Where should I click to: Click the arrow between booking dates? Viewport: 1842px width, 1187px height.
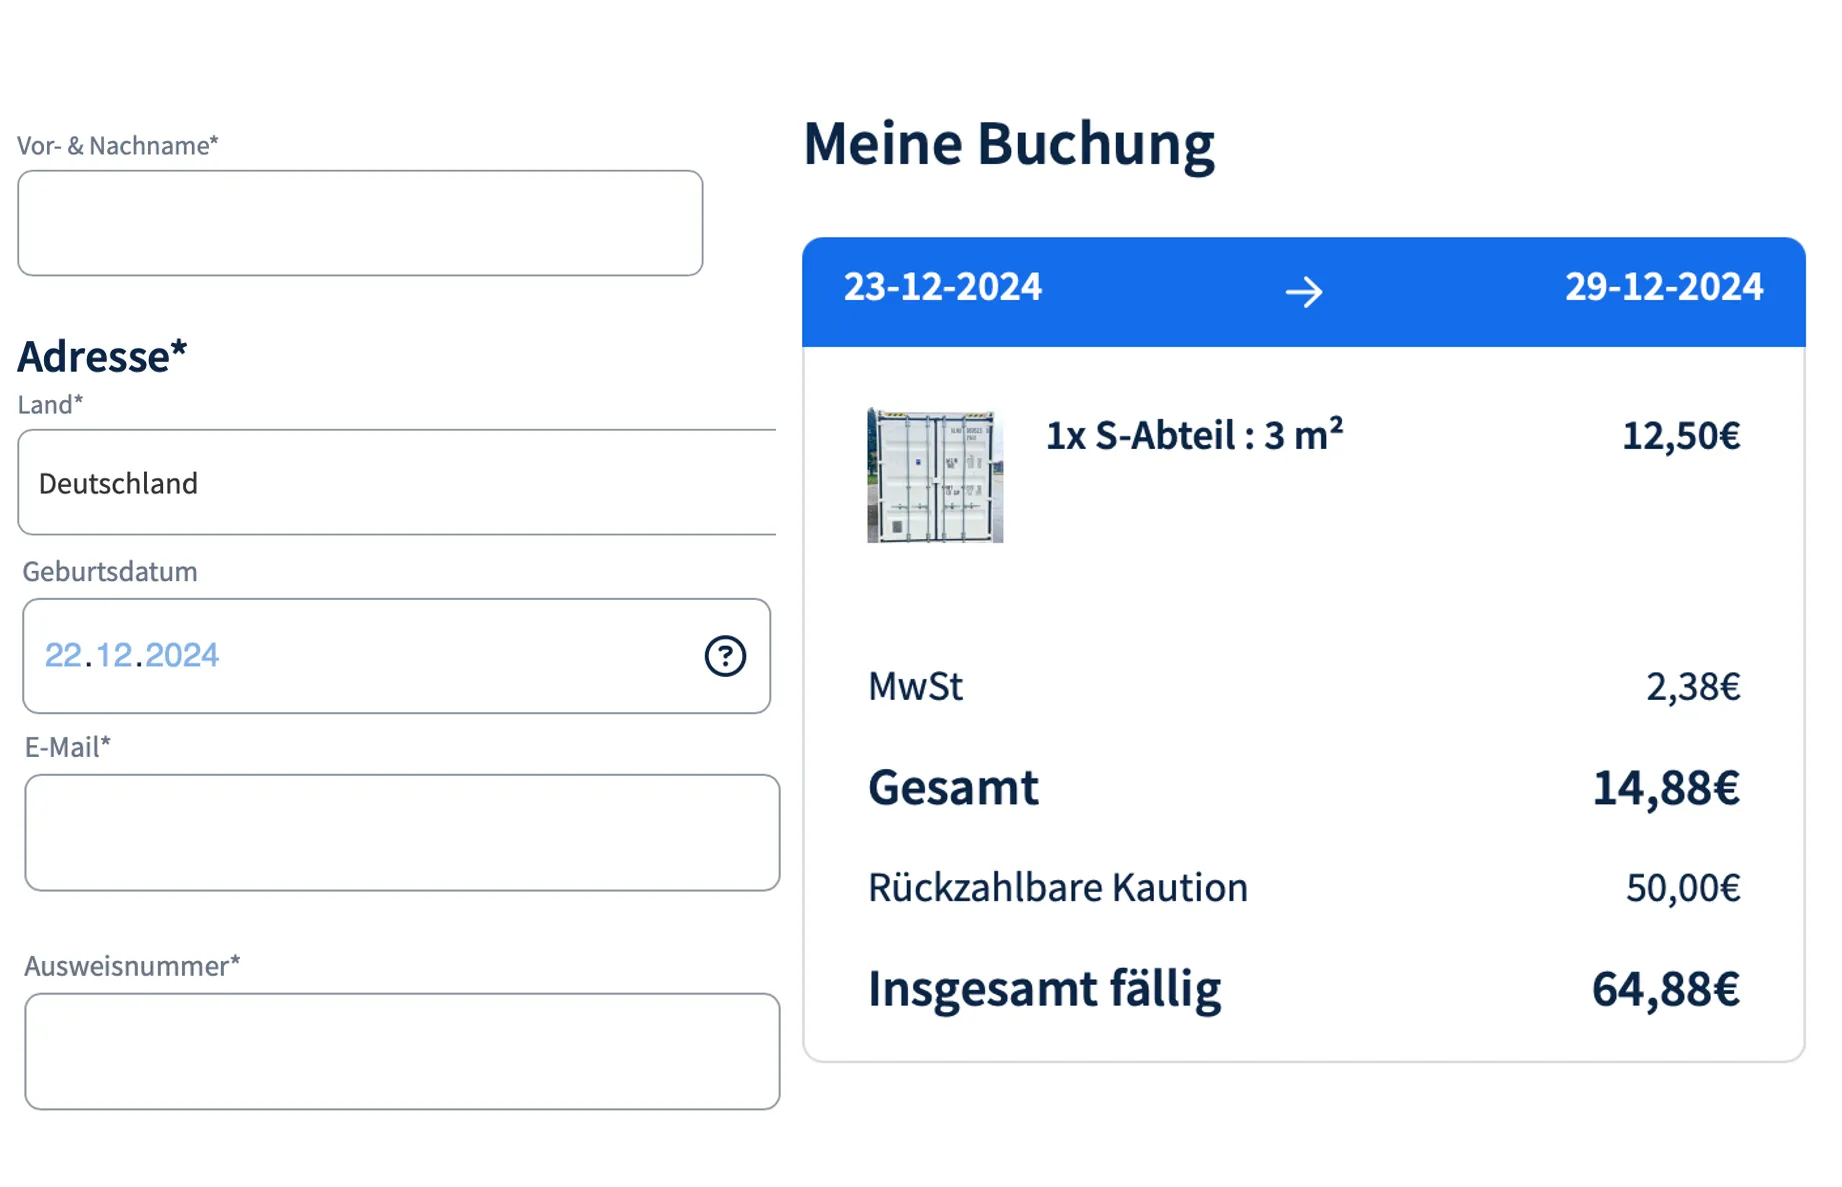1303,292
